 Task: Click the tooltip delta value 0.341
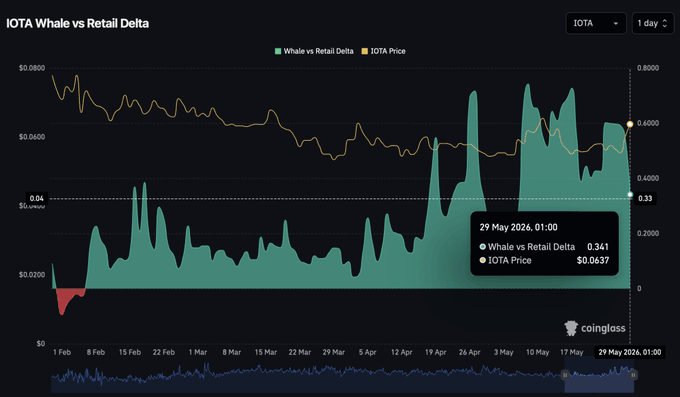click(x=598, y=247)
